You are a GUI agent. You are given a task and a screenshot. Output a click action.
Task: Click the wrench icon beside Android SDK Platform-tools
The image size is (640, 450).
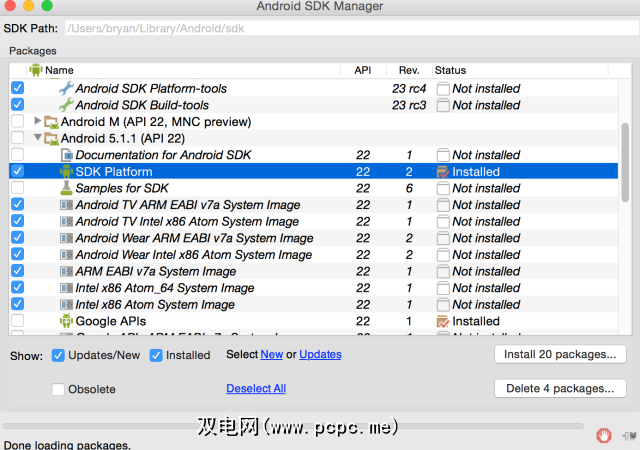[66, 88]
